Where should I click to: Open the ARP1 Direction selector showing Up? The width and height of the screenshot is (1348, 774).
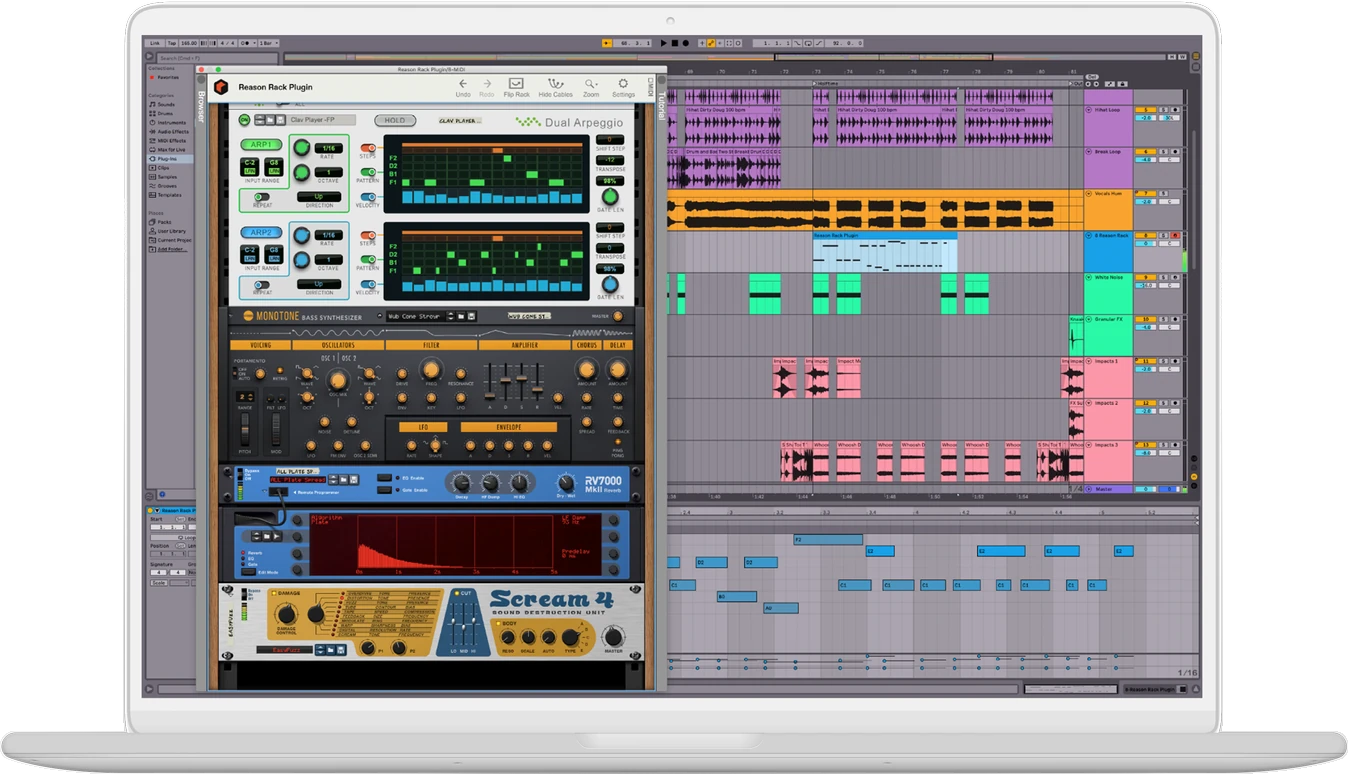tap(320, 197)
